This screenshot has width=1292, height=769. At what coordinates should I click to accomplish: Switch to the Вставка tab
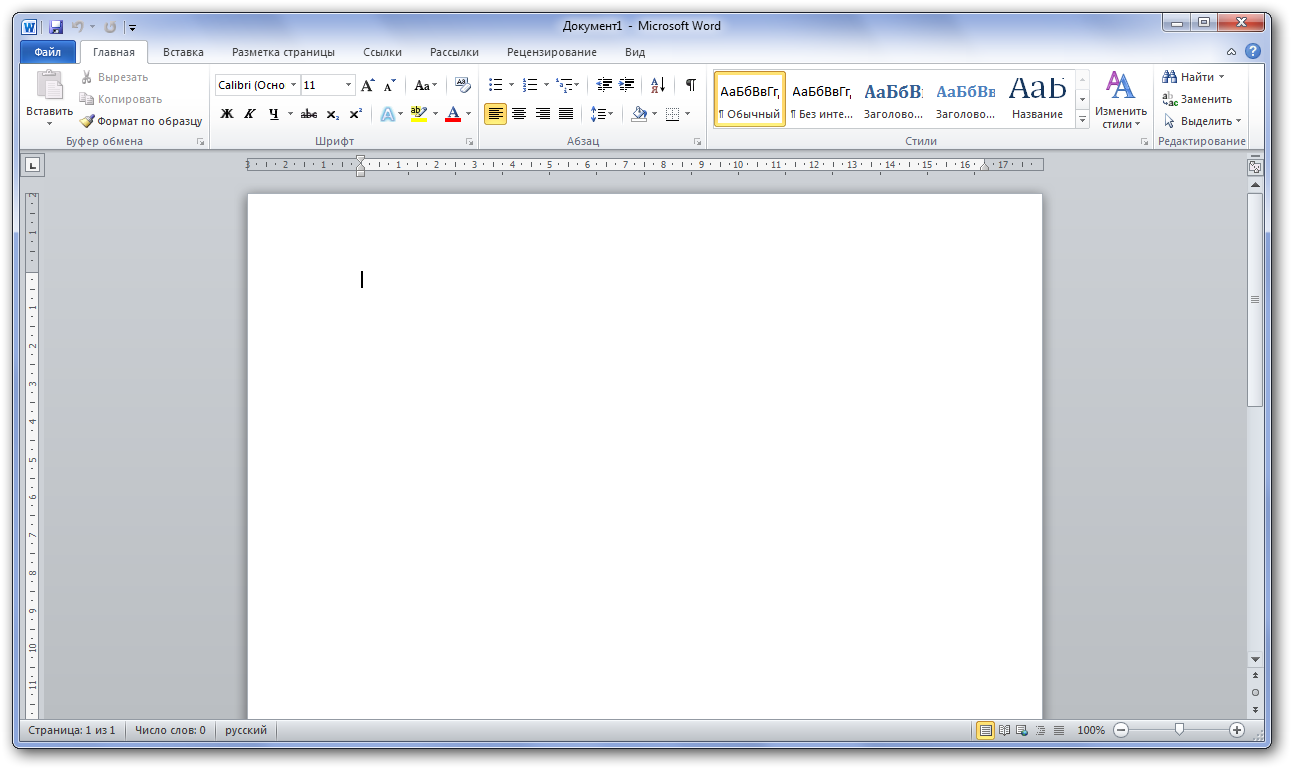[183, 52]
